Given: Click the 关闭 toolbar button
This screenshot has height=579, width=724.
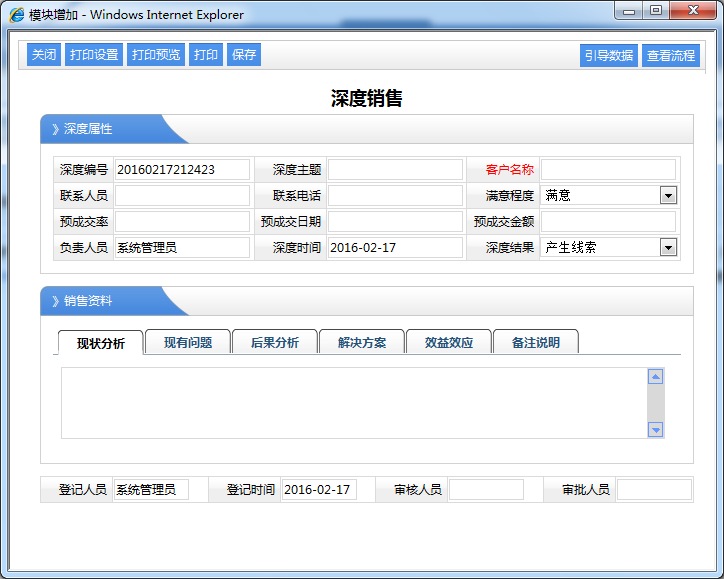Looking at the screenshot, I should [x=44, y=55].
